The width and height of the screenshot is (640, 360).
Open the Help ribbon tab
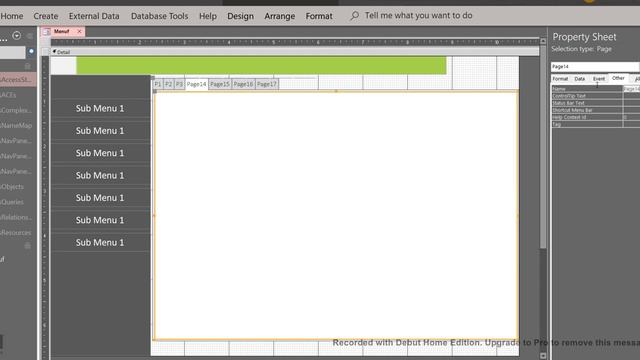click(208, 16)
